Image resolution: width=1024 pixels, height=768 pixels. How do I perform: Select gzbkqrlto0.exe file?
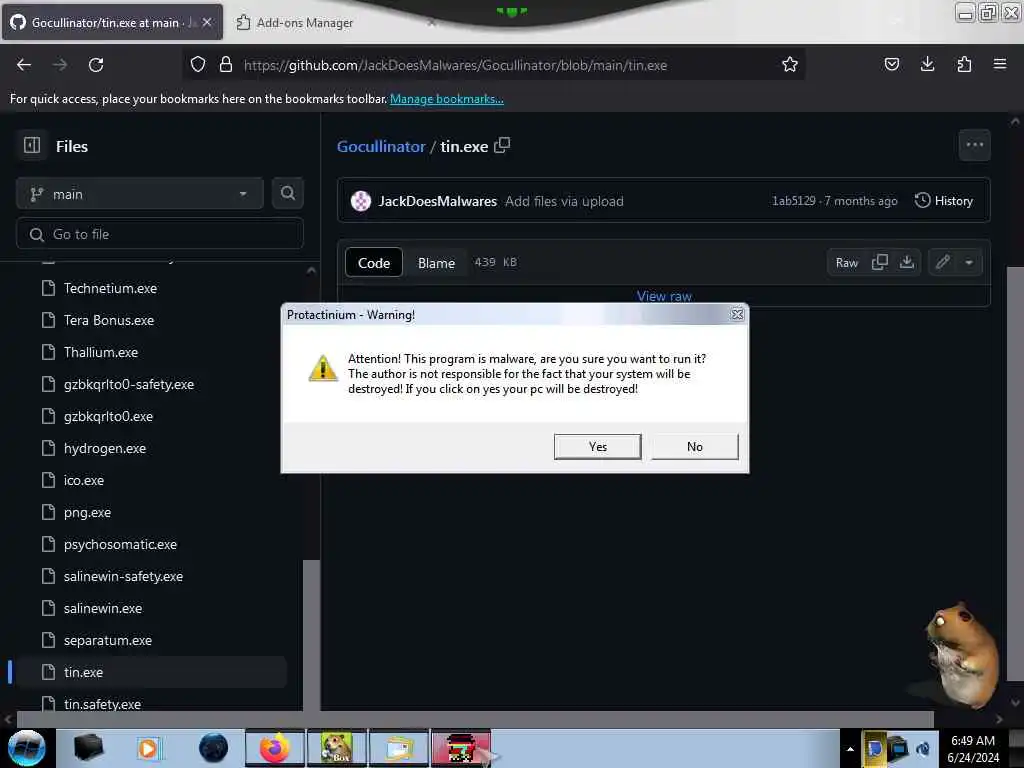(x=108, y=416)
